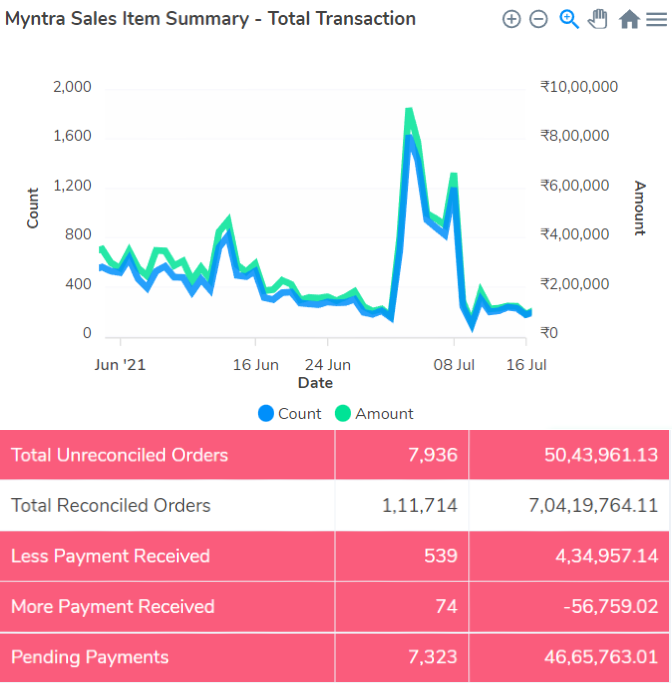Image resolution: width=672 pixels, height=683 pixels.
Task: Click the 24 Jun date axis label
Action: tap(328, 365)
